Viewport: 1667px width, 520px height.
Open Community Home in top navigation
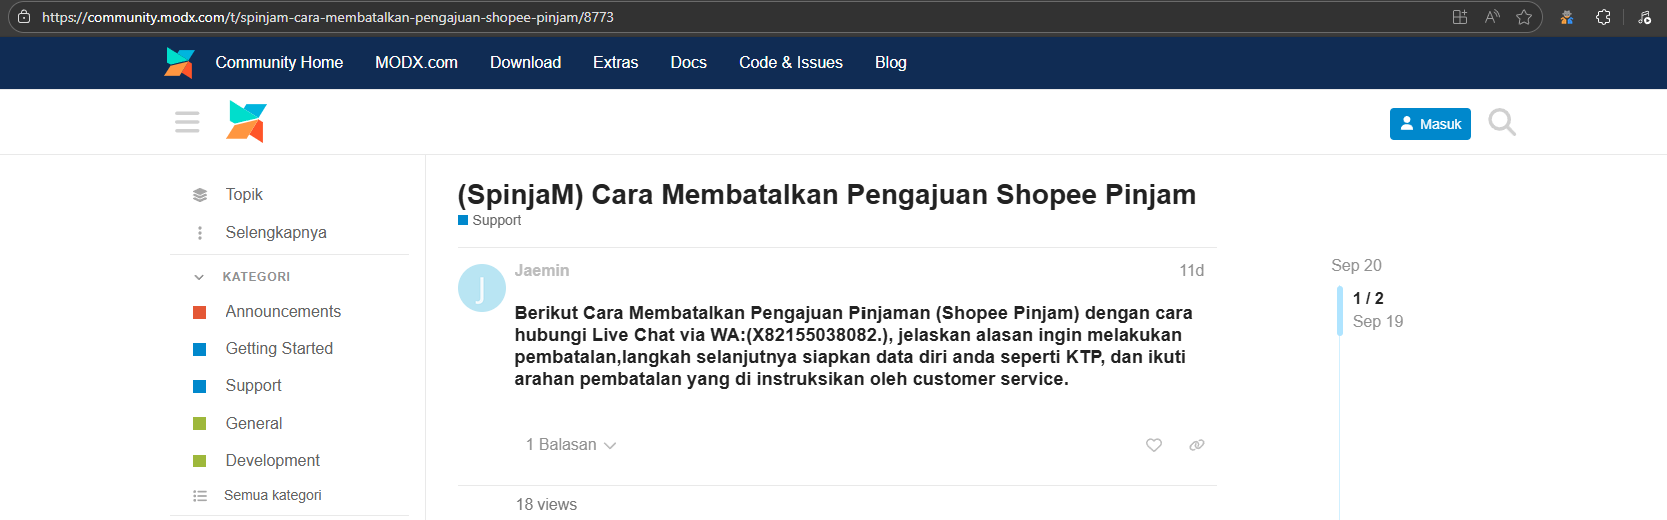click(279, 62)
